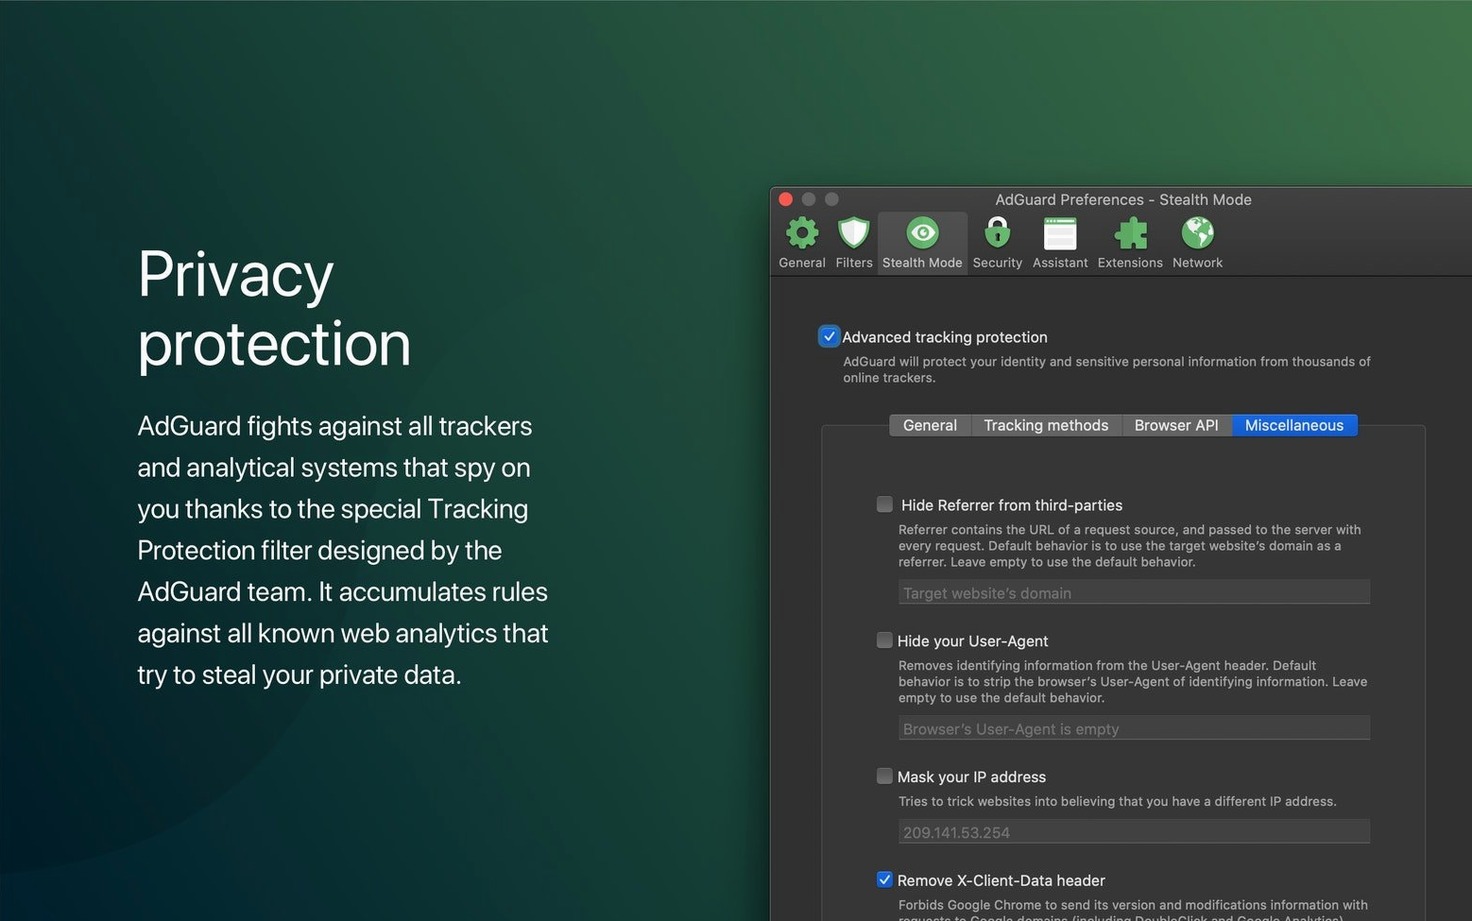Select the Miscellaneous tab
Image resolution: width=1472 pixels, height=921 pixels.
[x=1294, y=425]
